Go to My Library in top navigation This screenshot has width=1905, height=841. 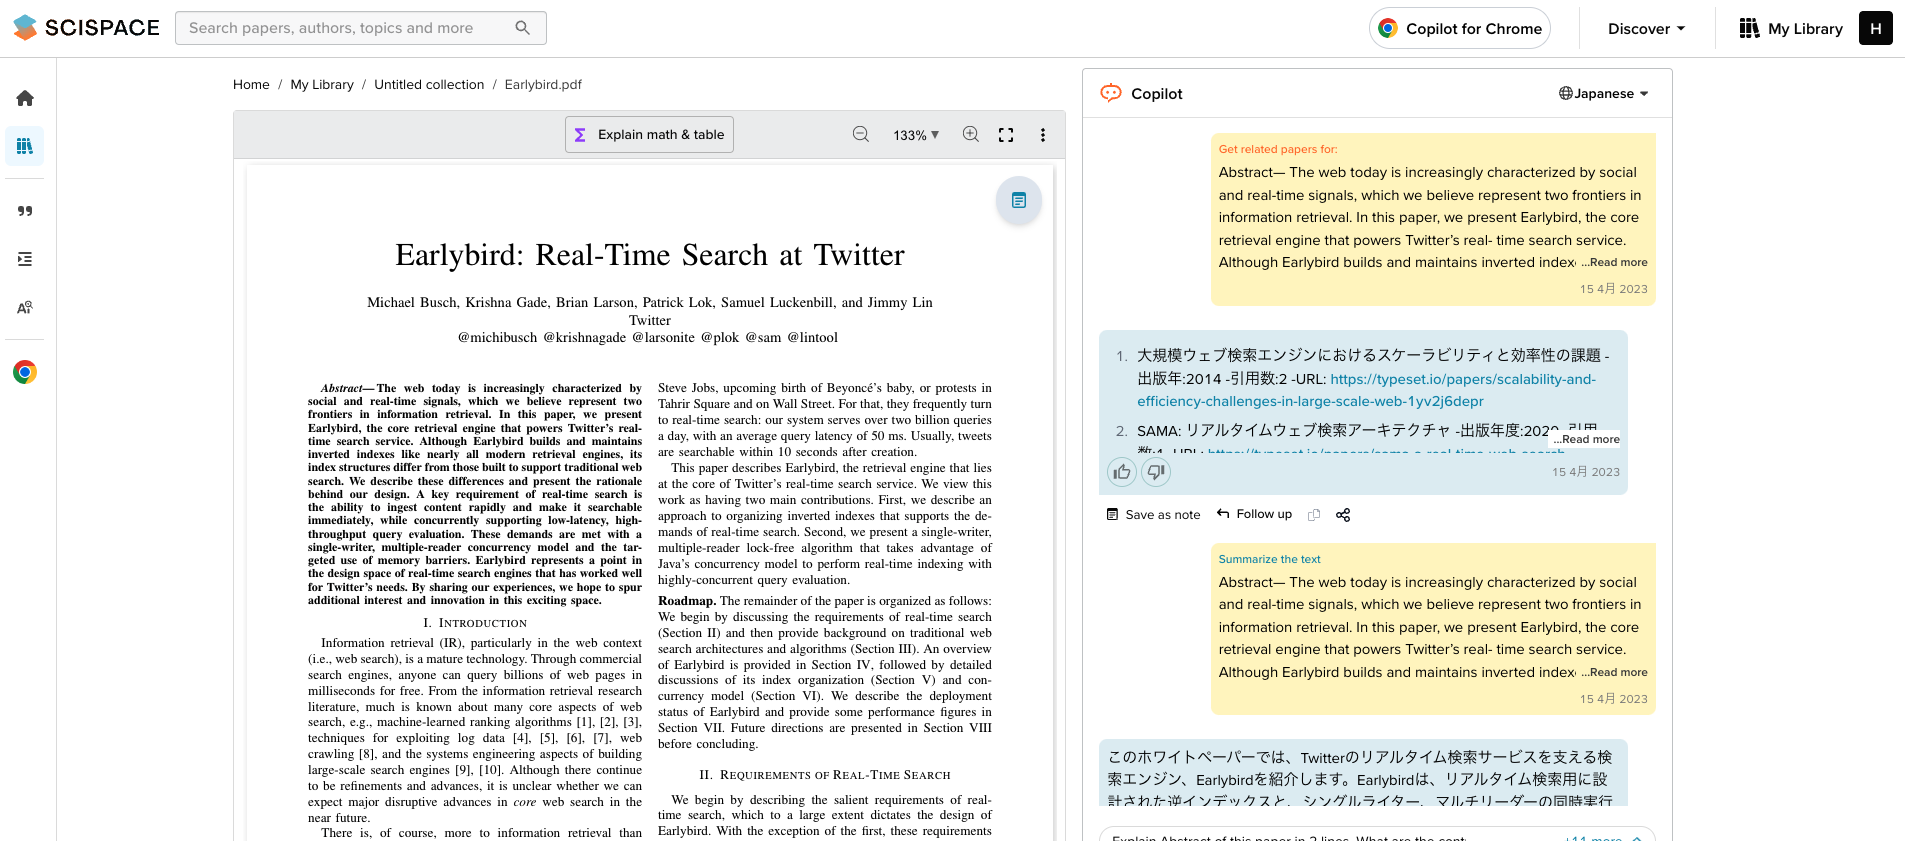point(1791,29)
